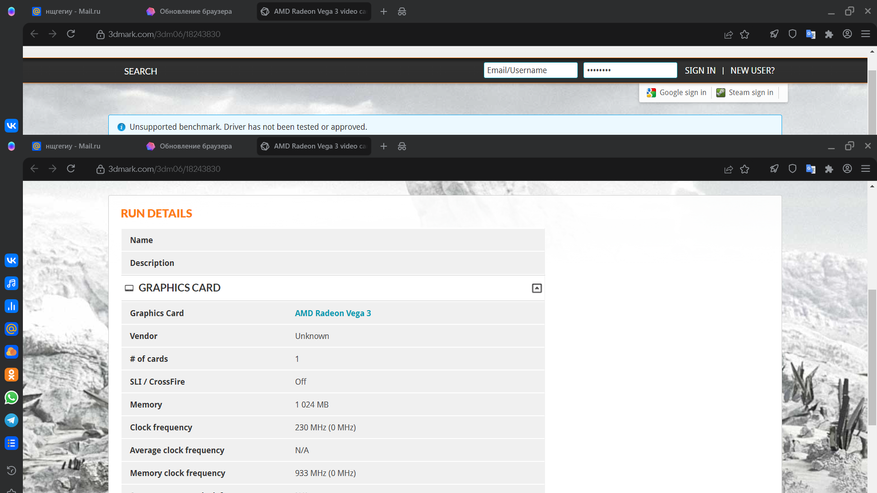The image size is (877, 493).
Task: Open hamburger menu in upper browser window
Action: (x=865, y=34)
